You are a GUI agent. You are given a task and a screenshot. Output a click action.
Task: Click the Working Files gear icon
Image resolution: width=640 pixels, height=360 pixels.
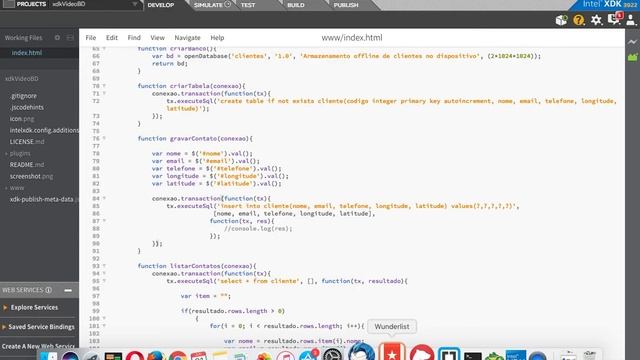[57, 38]
